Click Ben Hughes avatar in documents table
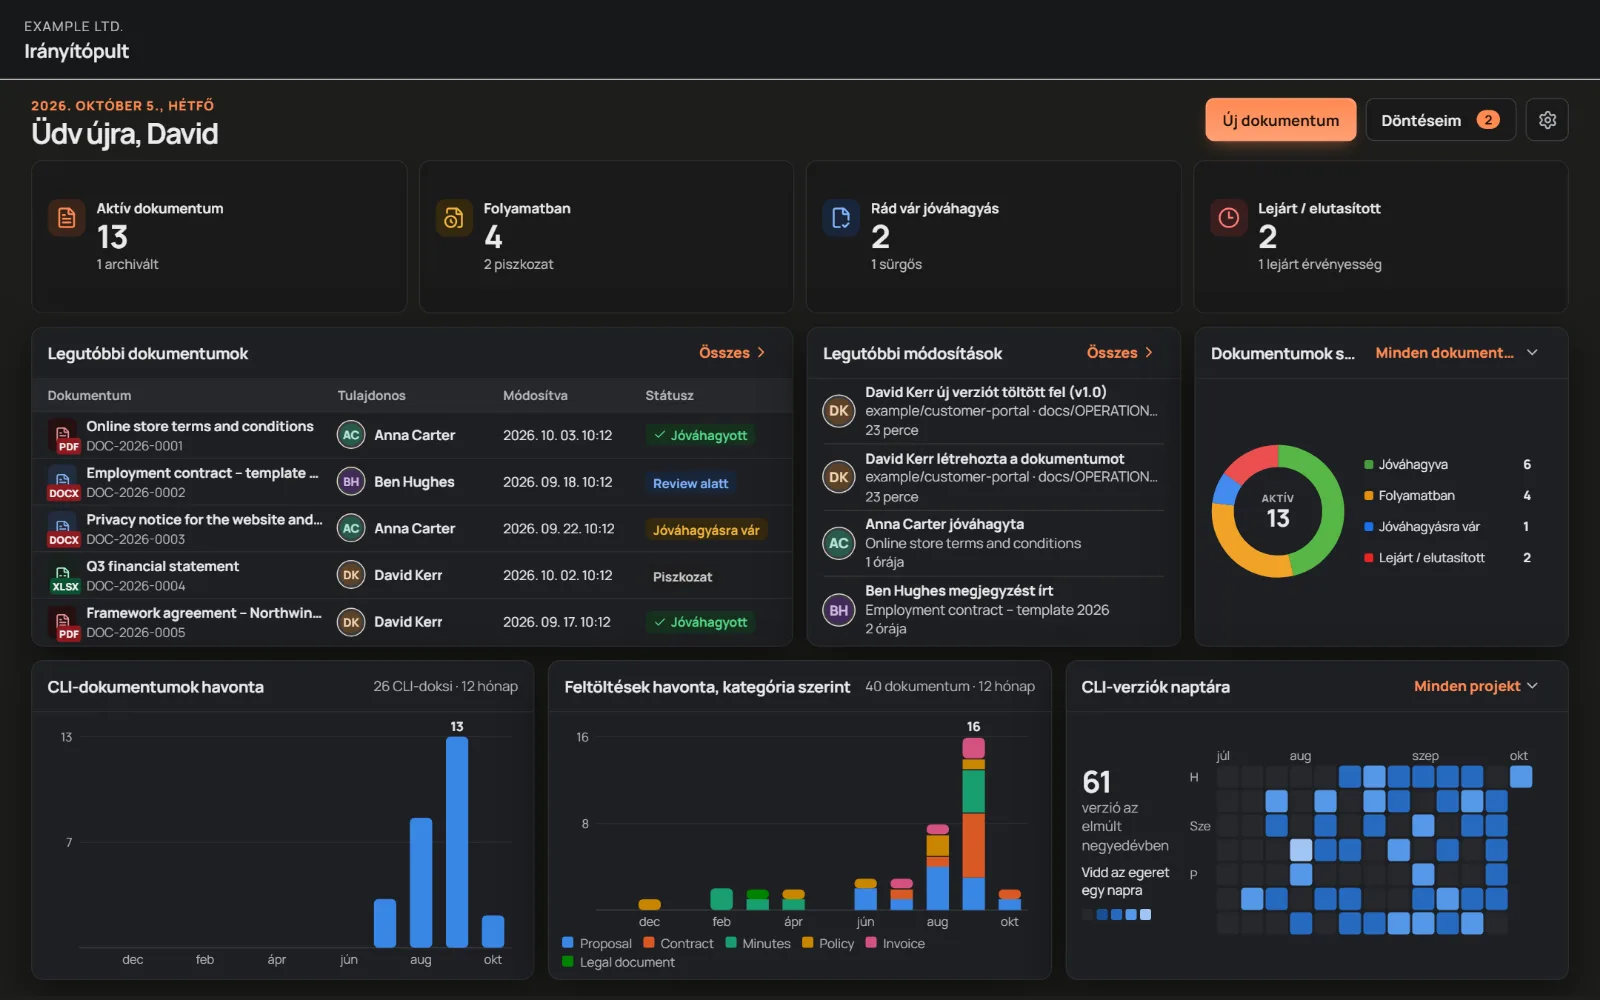This screenshot has height=1000, width=1600. [351, 482]
